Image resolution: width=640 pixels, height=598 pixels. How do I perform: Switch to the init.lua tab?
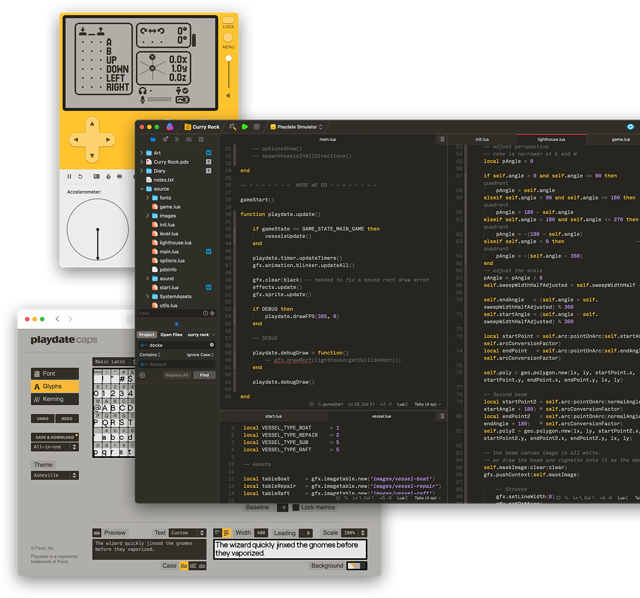pyautogui.click(x=482, y=139)
